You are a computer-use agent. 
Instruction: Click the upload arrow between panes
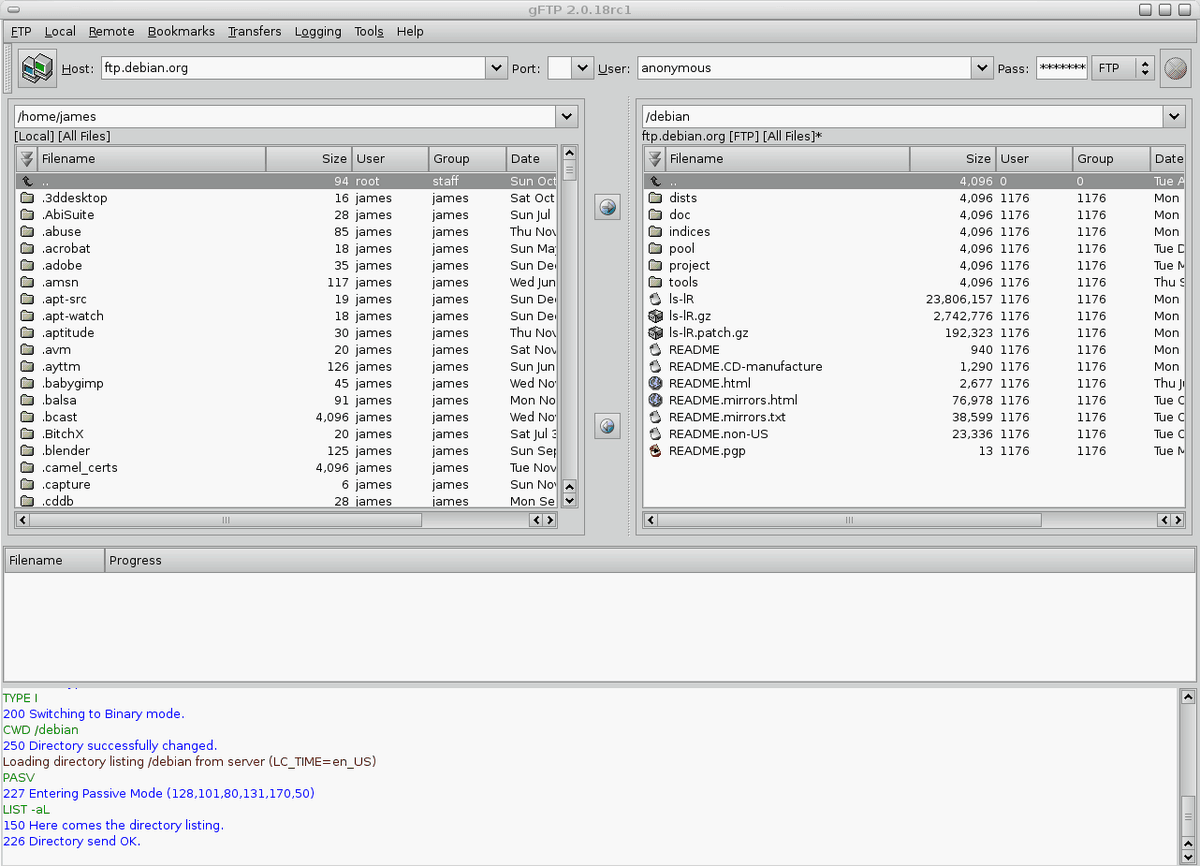[607, 207]
